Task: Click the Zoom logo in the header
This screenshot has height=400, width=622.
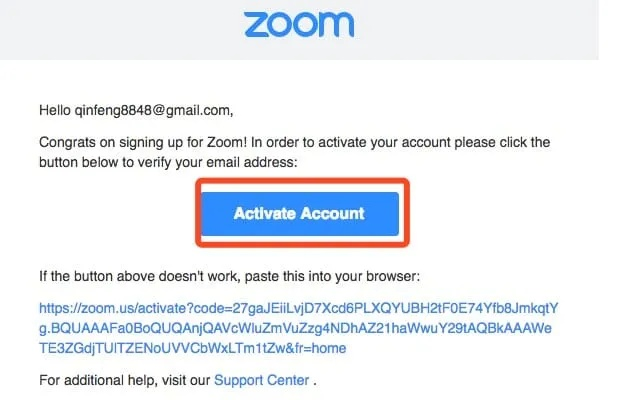Action: [x=299, y=24]
